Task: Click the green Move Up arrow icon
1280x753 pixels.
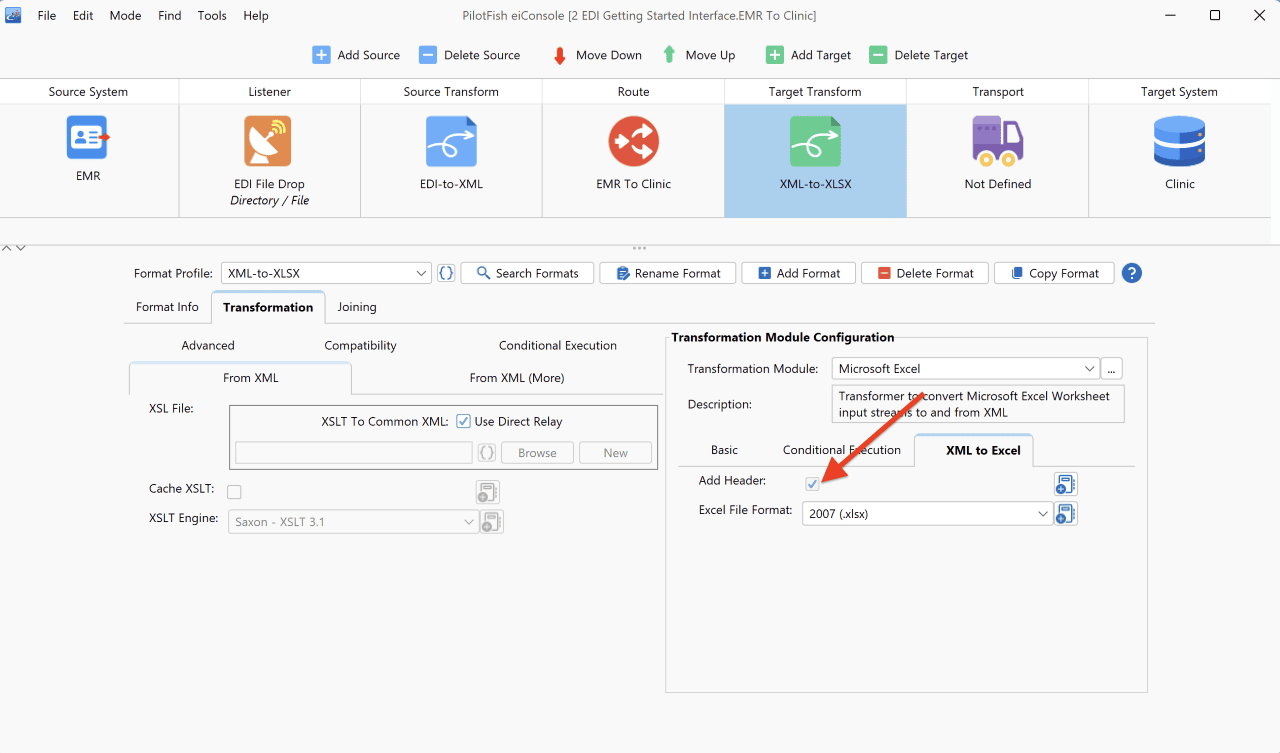Action: tap(669, 55)
